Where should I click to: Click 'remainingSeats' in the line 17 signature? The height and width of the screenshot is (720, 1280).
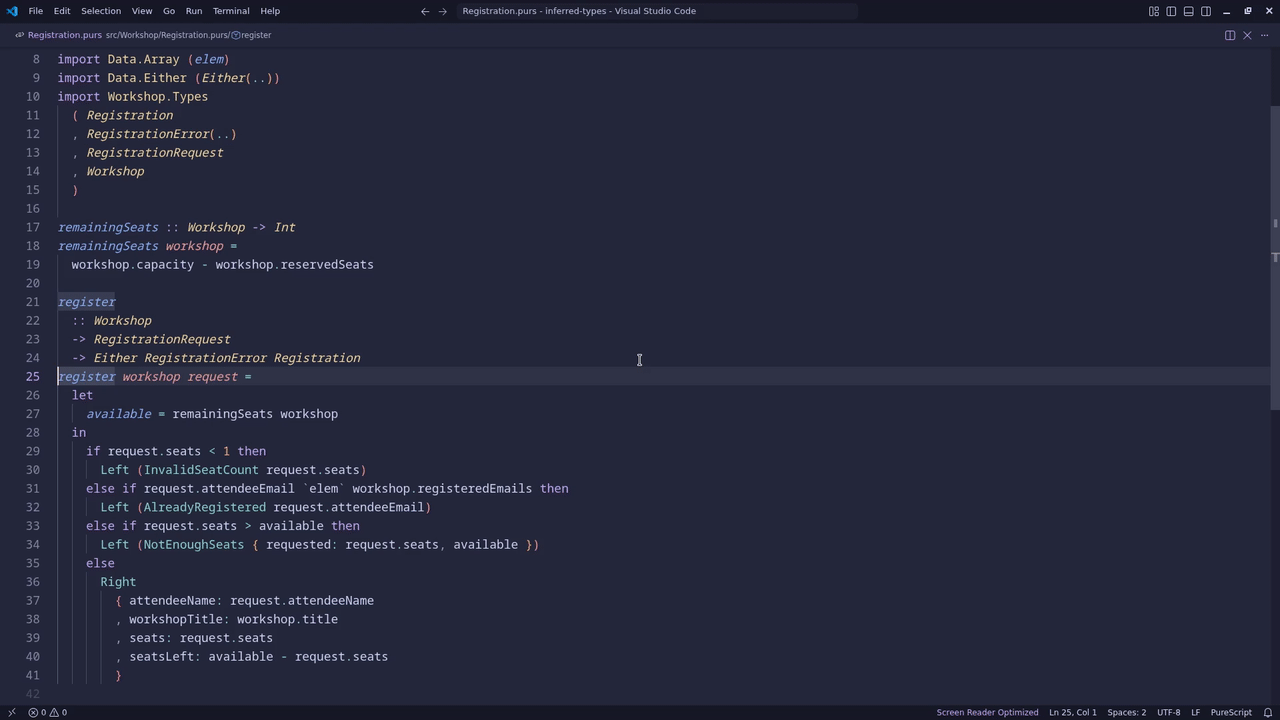pos(108,227)
